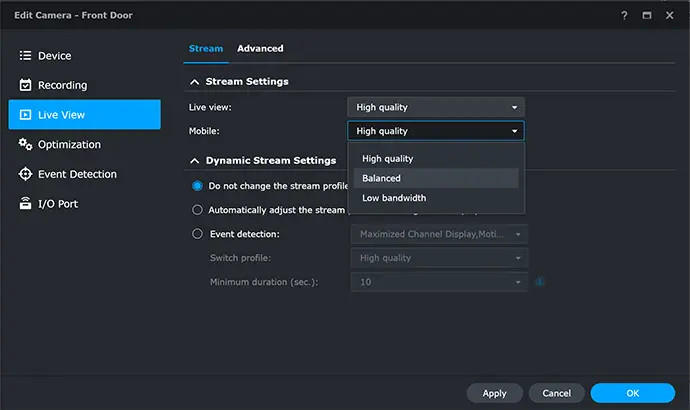Click the Event Detection crosshair icon

point(26,174)
